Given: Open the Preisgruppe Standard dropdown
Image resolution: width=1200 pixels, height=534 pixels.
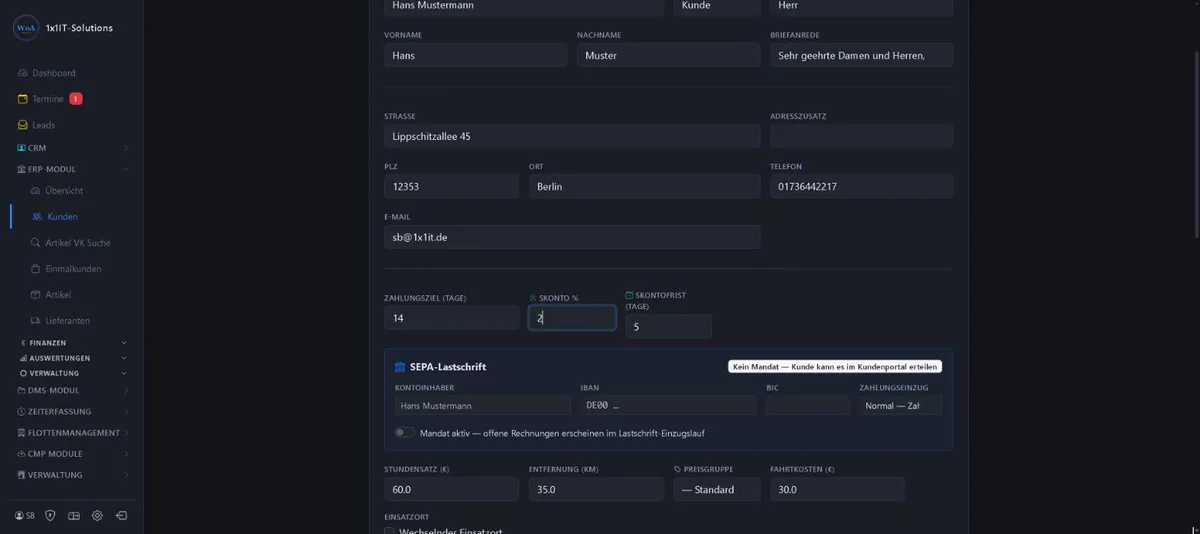Looking at the screenshot, I should tap(716, 490).
